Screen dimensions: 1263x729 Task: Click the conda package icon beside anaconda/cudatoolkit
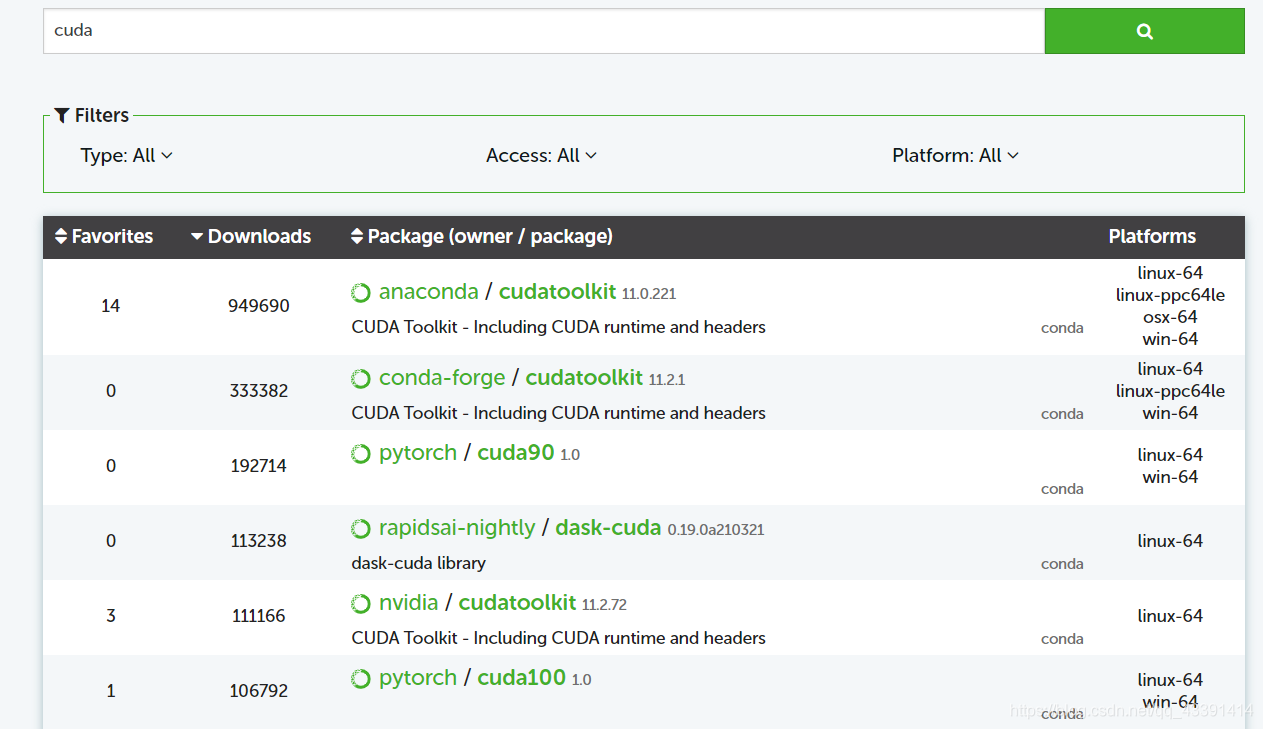(360, 292)
